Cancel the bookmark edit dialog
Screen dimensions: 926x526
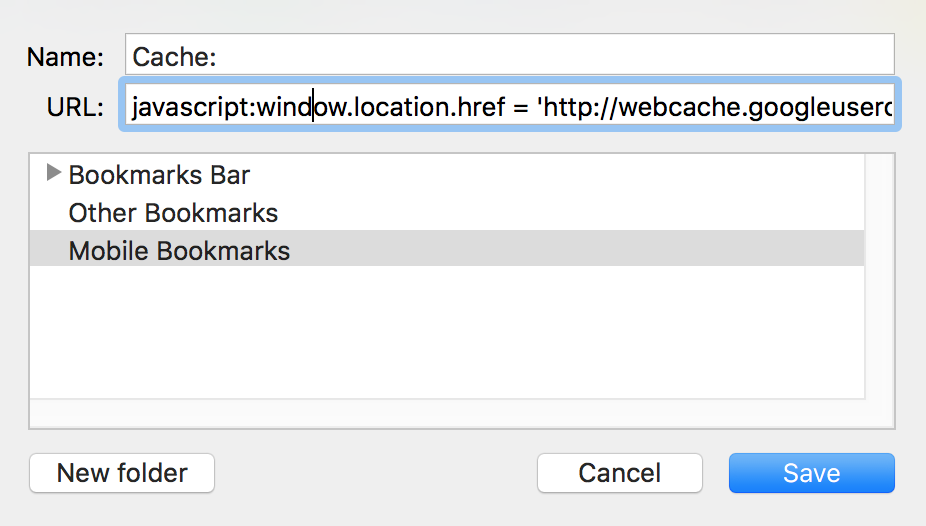coord(619,473)
